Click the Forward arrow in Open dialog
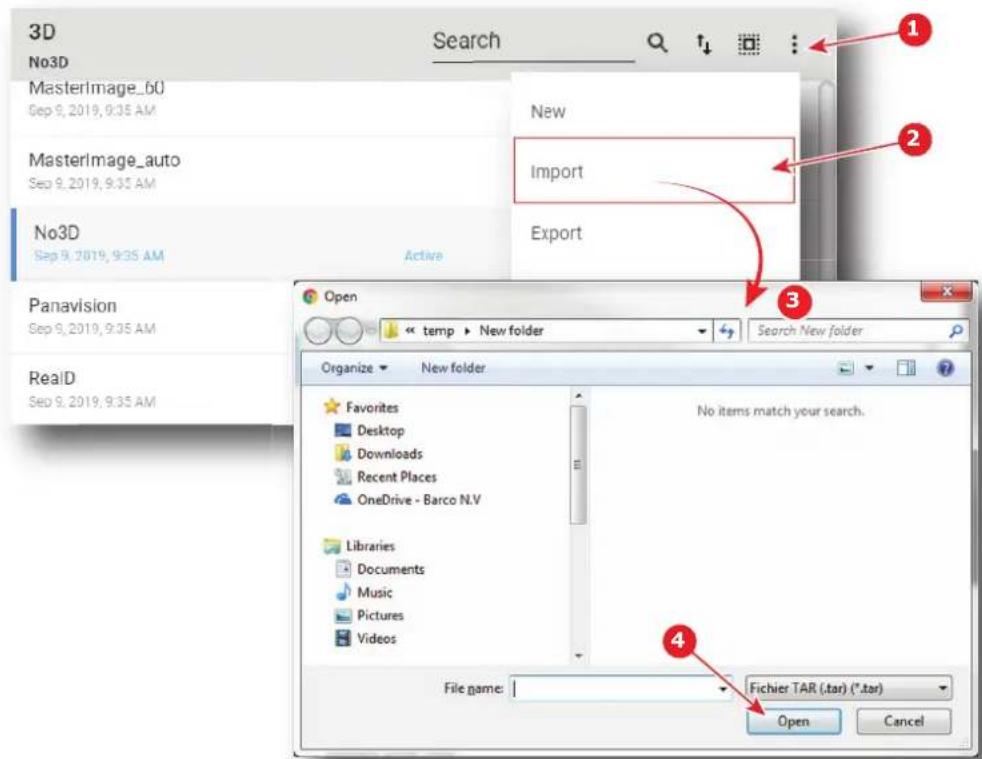 348,331
